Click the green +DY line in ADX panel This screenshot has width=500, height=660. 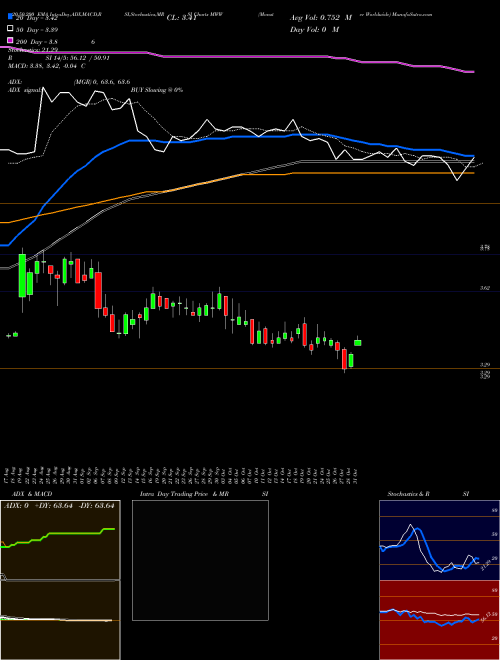[x=58, y=537]
